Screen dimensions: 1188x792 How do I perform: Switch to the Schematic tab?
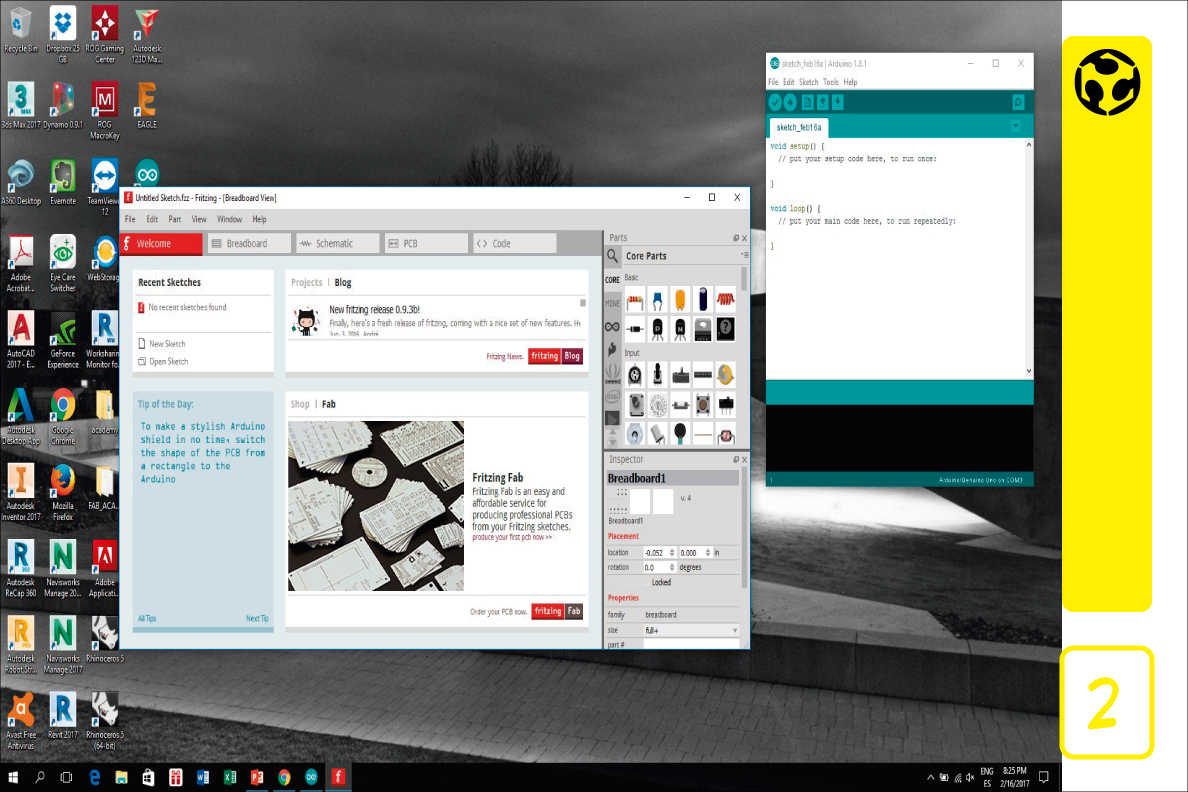click(337, 243)
